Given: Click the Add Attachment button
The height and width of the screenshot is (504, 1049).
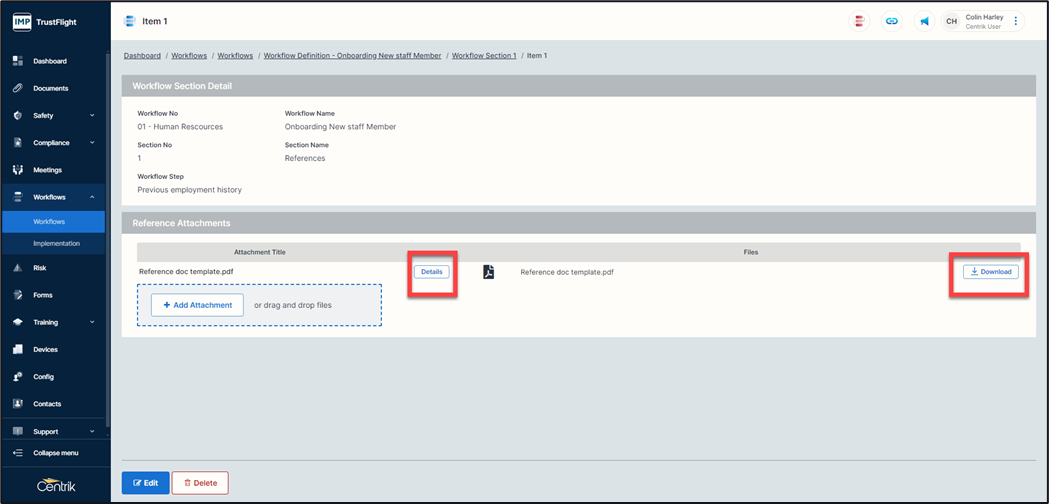Looking at the screenshot, I should pos(197,305).
